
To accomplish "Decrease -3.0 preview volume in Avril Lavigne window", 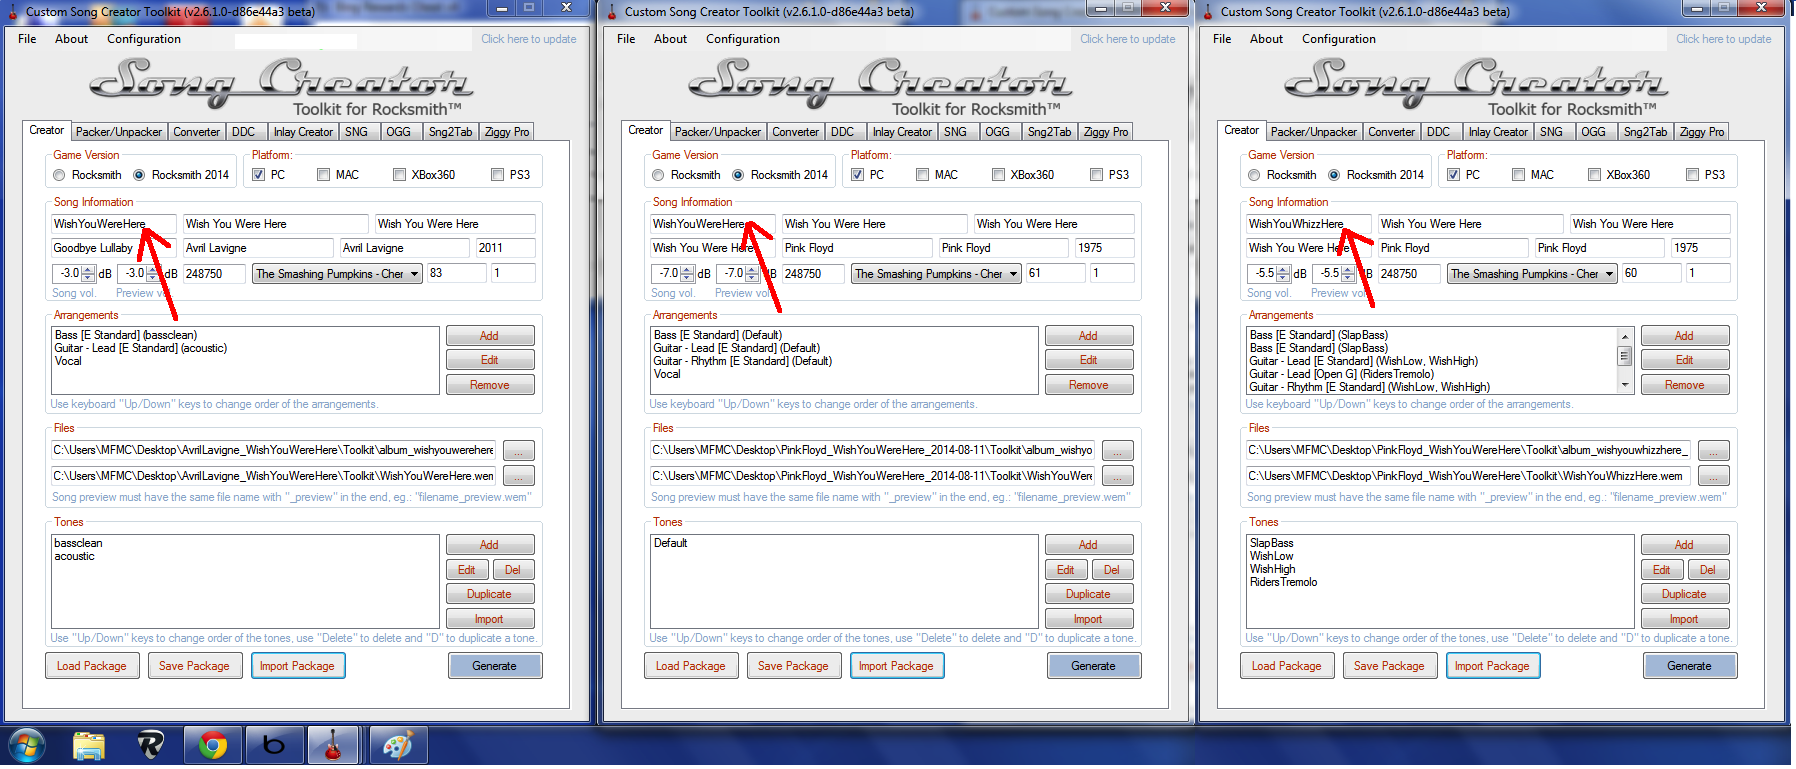I will tap(153, 278).
